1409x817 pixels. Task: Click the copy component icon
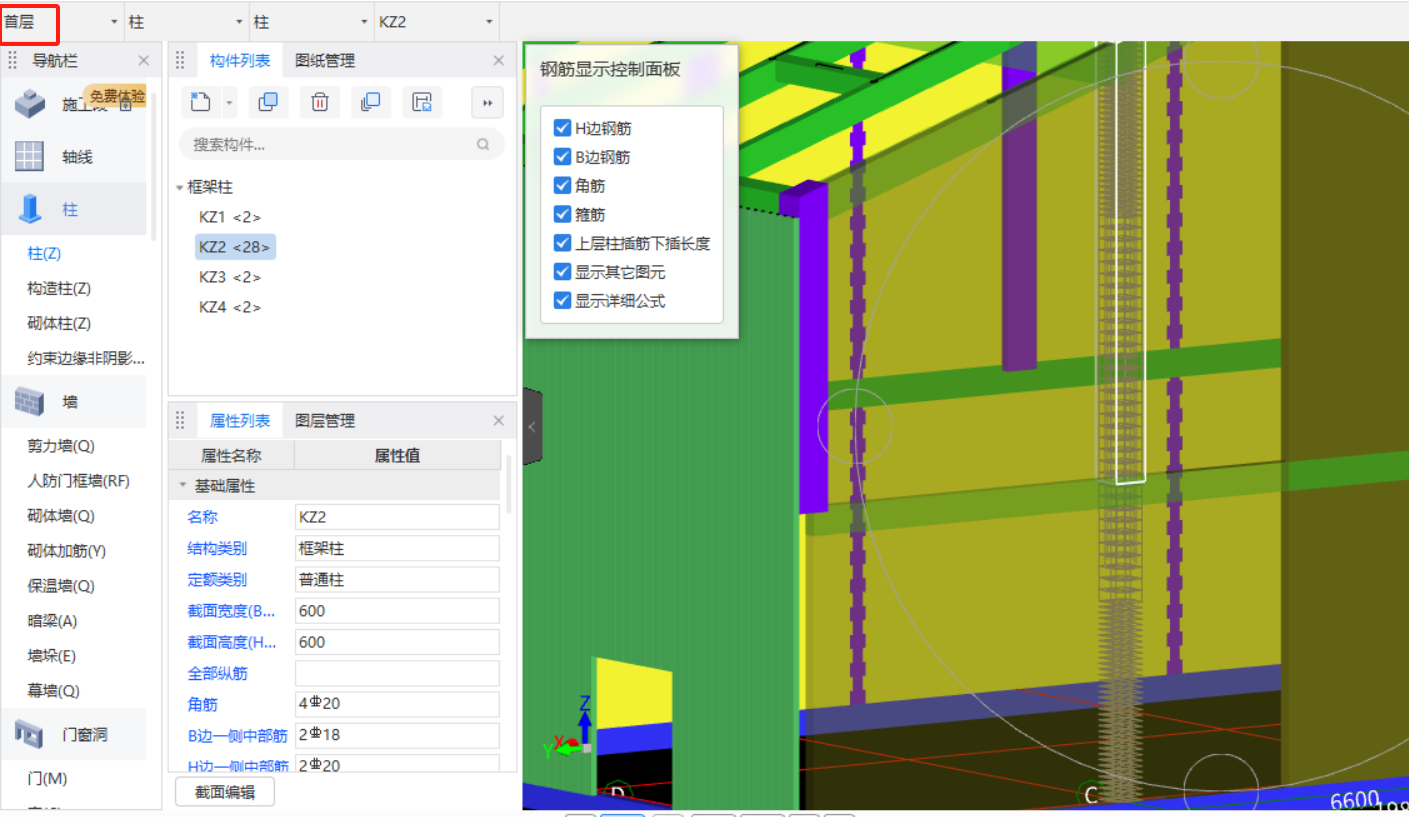pos(268,101)
